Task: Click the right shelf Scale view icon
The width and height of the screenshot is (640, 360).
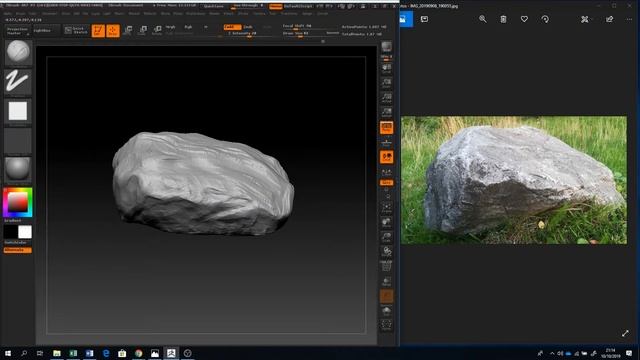Action: (x=386, y=238)
